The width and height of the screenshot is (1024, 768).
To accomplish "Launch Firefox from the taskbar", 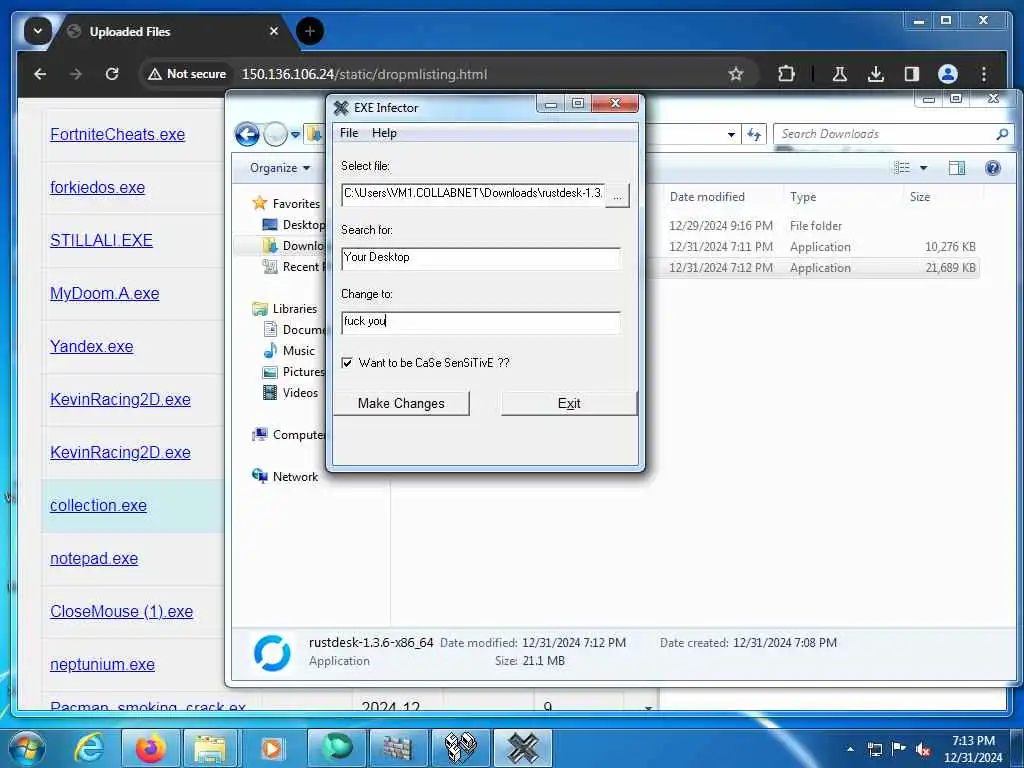I will tap(150, 748).
